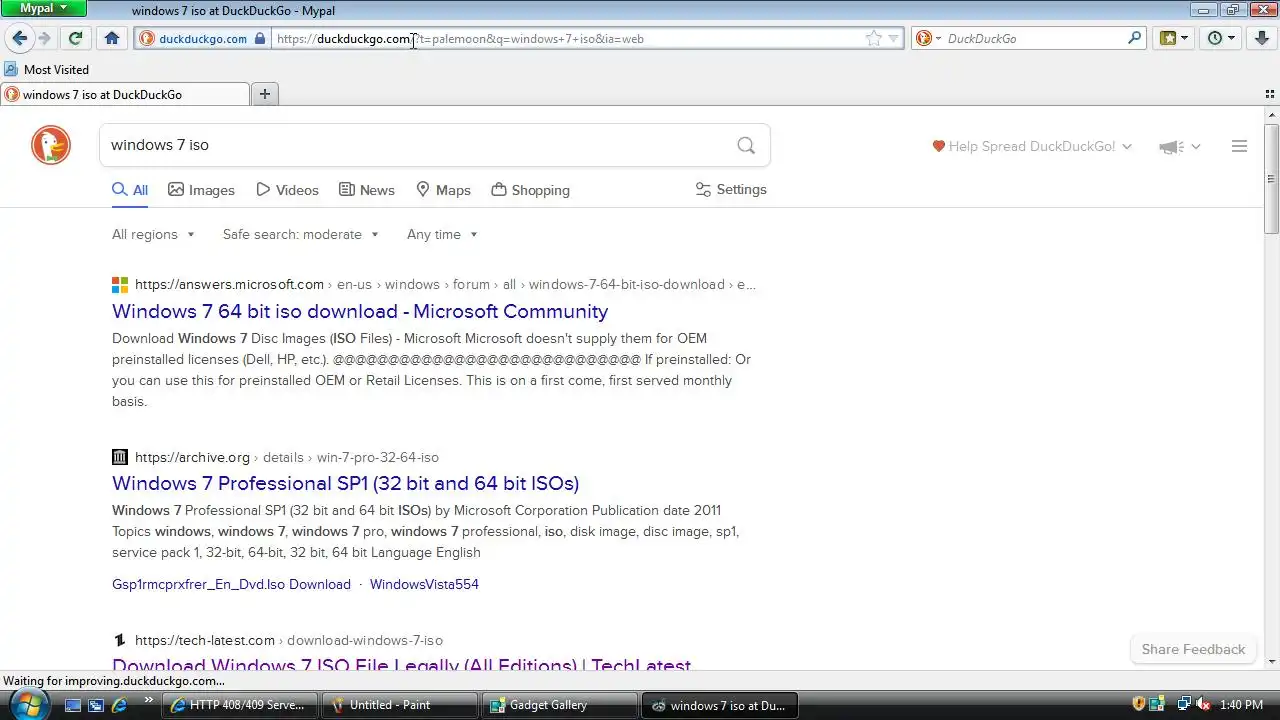The width and height of the screenshot is (1280, 720).
Task: Open the Mypal application menu
Action: click(43, 8)
